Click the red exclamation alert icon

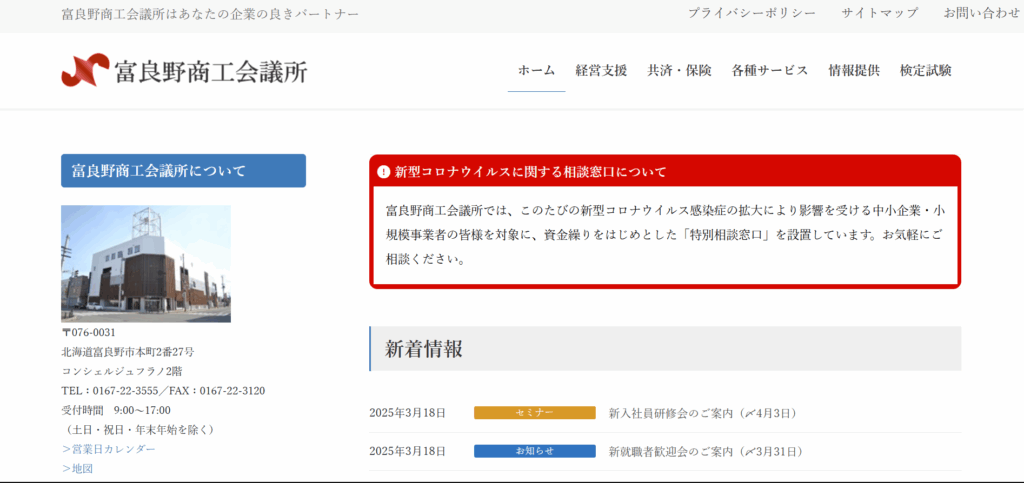pos(383,172)
